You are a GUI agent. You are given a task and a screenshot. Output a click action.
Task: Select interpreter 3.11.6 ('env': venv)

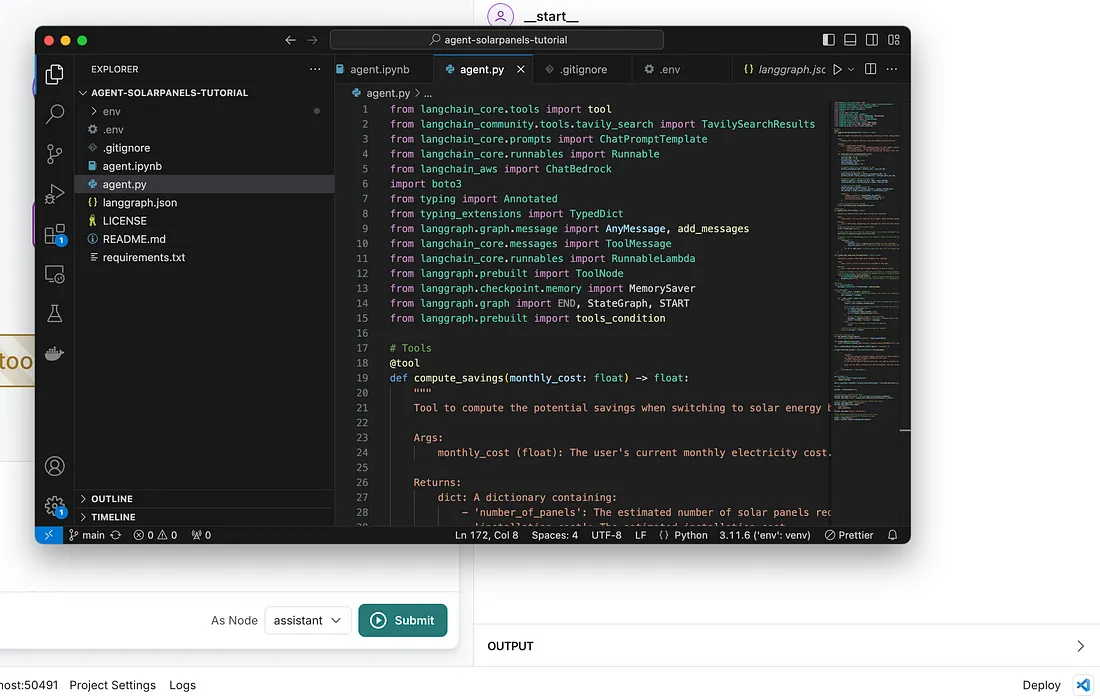tap(764, 535)
